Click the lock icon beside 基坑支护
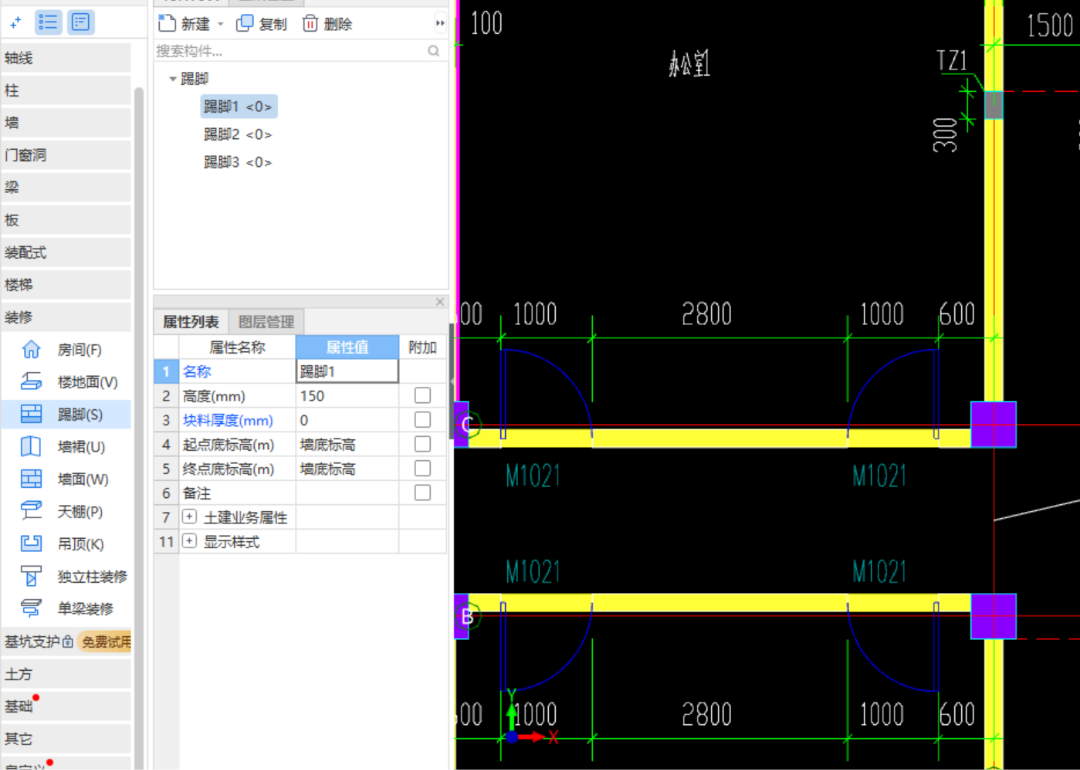 [x=68, y=642]
